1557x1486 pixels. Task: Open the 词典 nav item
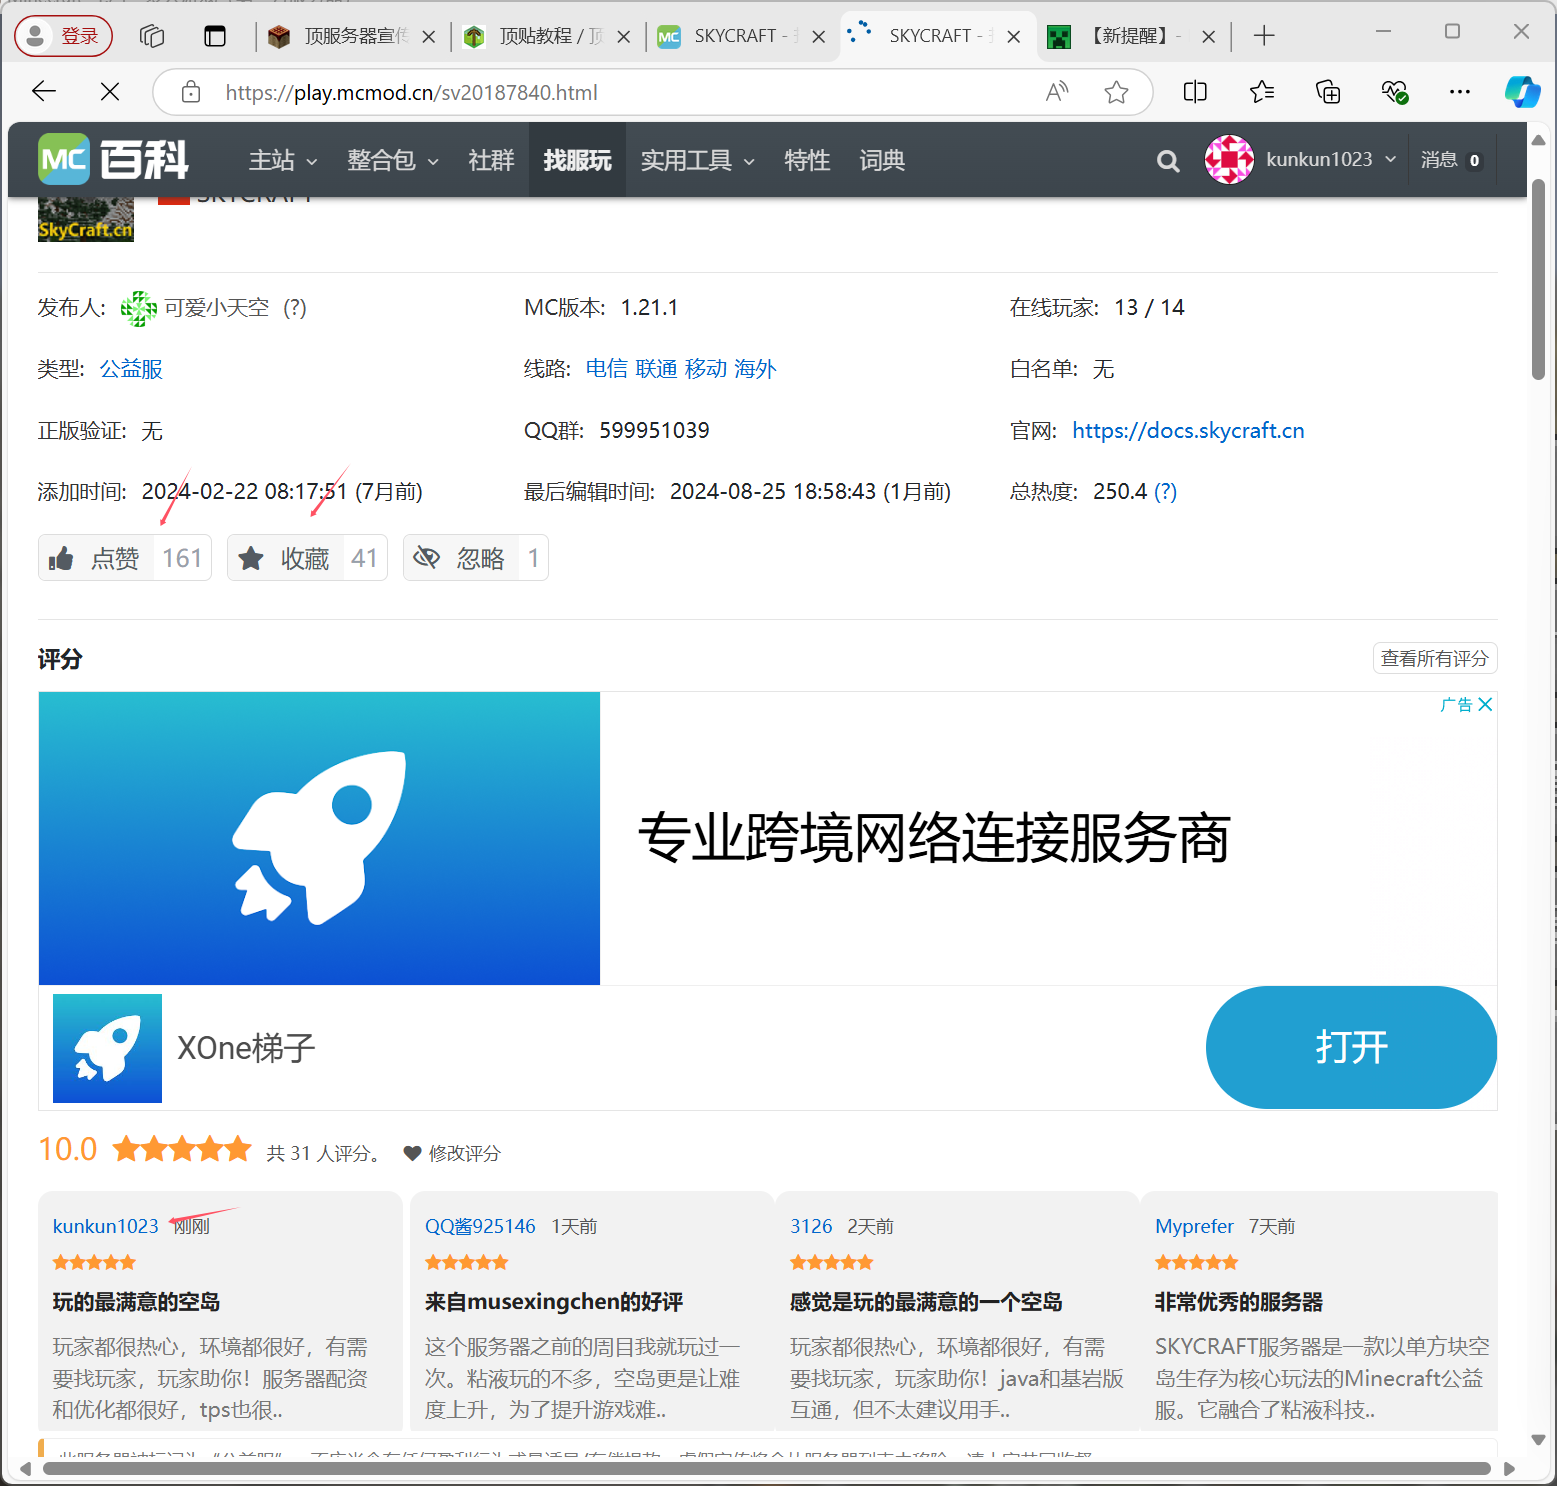[x=882, y=160]
